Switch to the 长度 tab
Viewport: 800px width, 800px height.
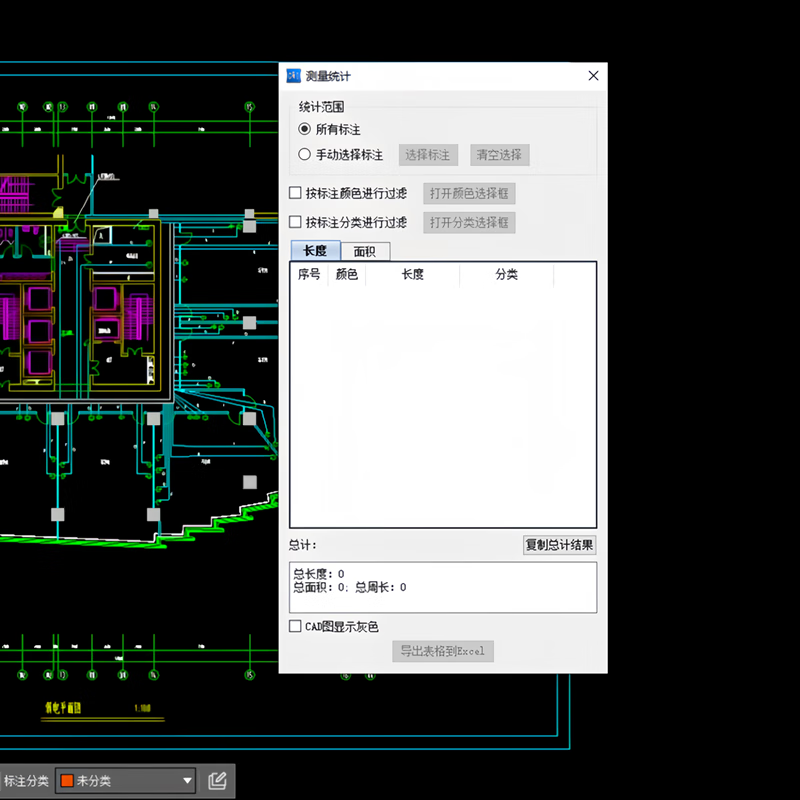(314, 251)
